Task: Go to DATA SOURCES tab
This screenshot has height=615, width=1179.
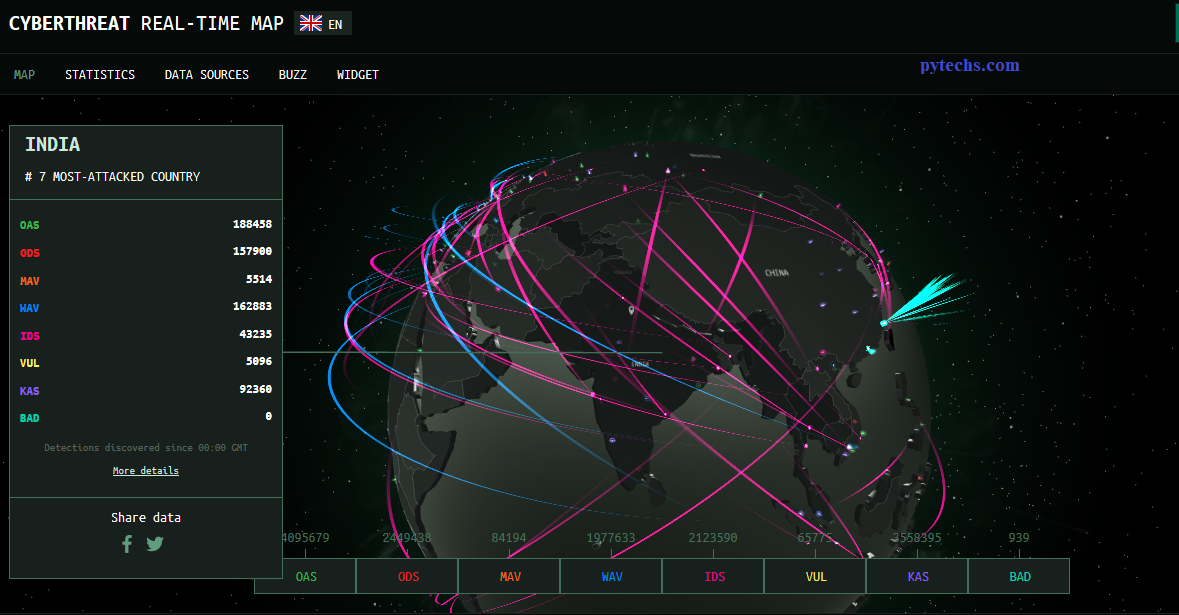Action: 207,74
